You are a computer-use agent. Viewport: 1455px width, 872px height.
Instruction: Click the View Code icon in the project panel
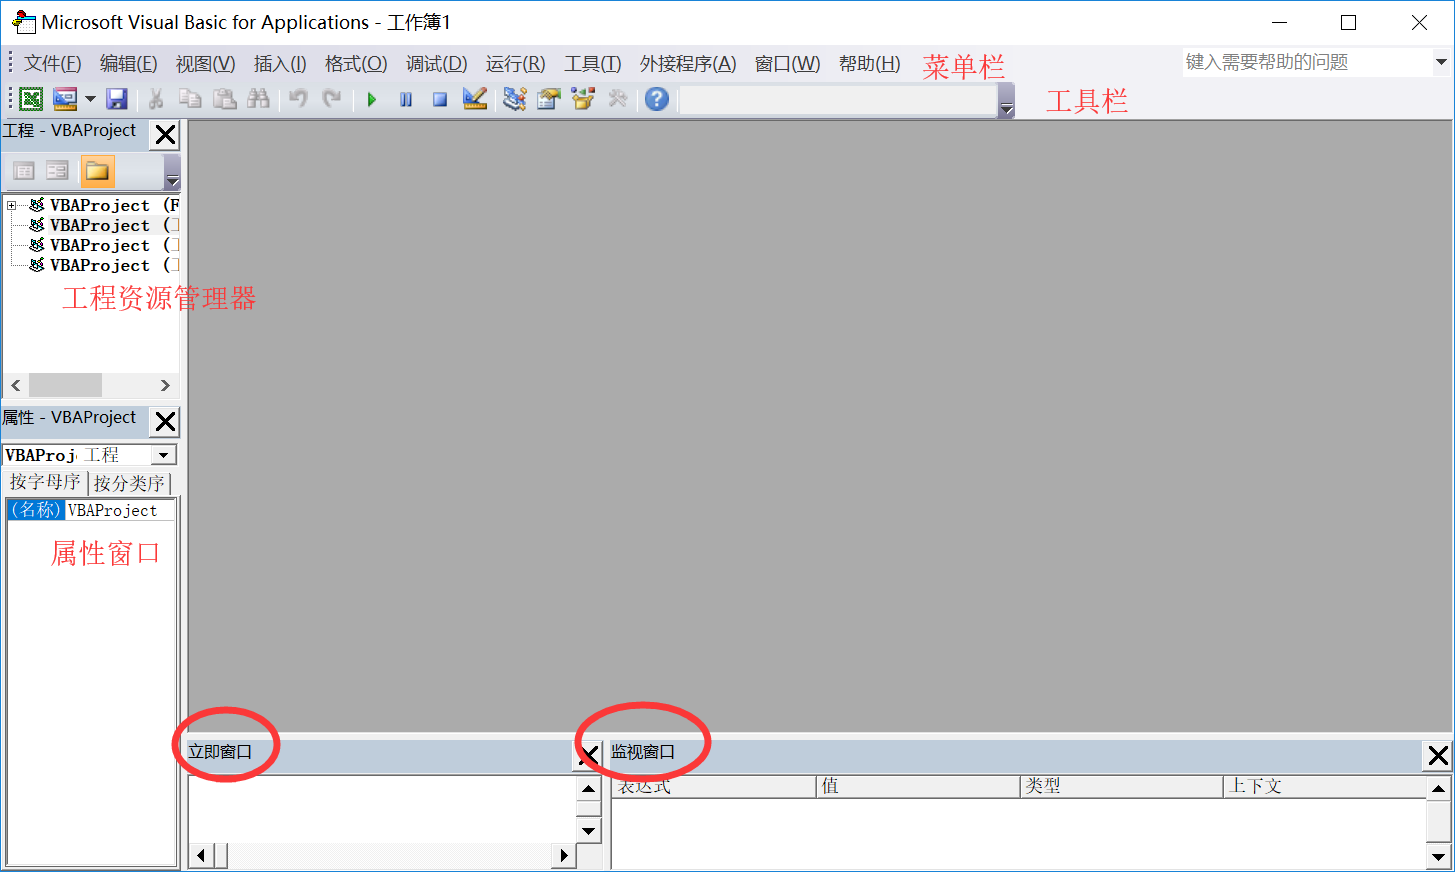pyautogui.click(x=24, y=171)
